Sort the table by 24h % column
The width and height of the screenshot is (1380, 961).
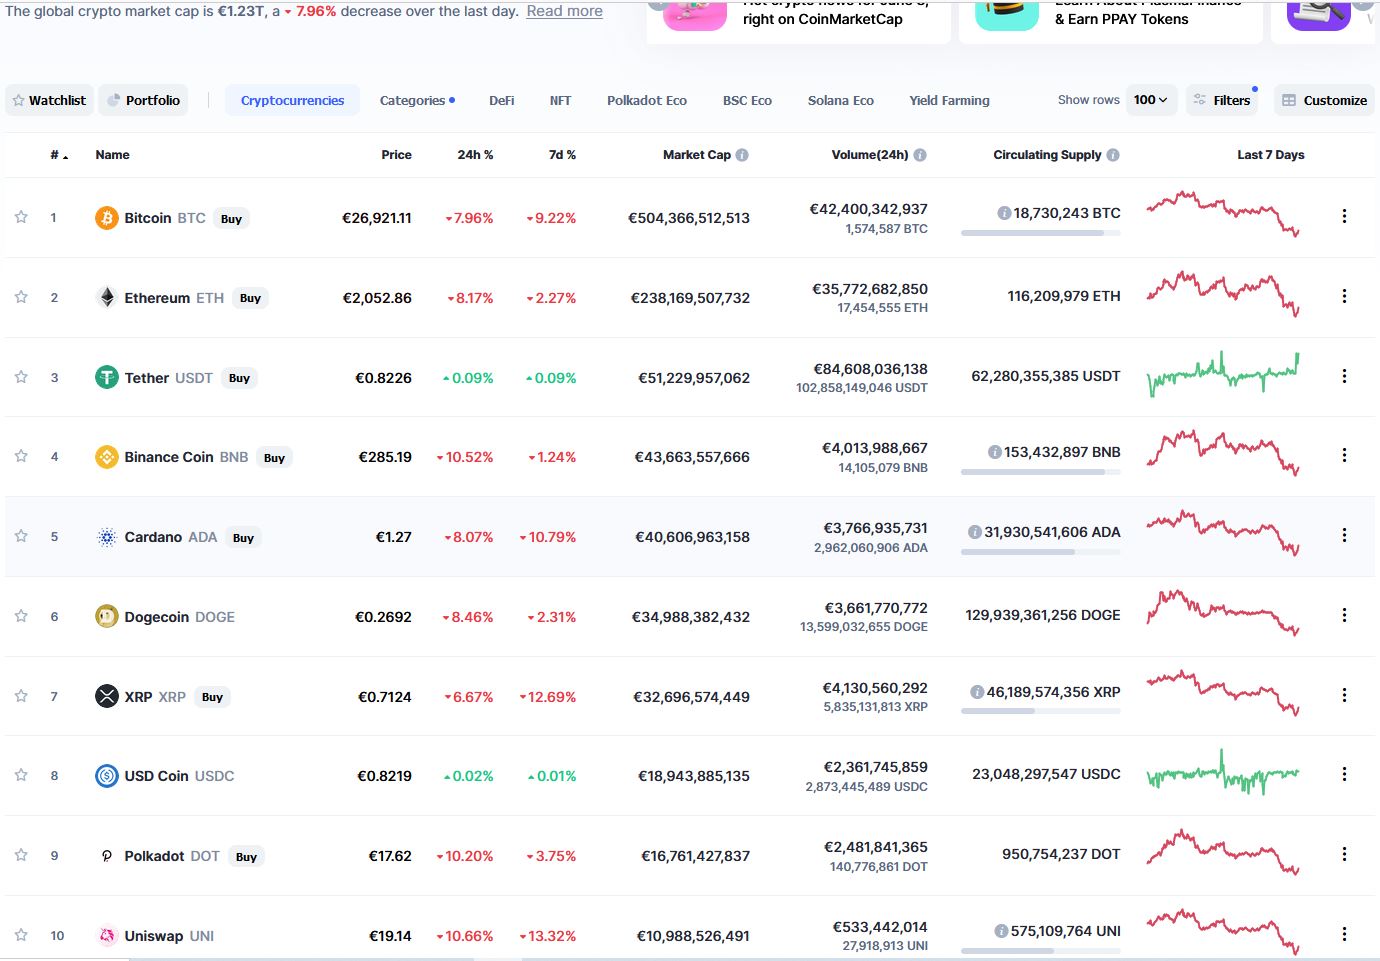pos(475,155)
